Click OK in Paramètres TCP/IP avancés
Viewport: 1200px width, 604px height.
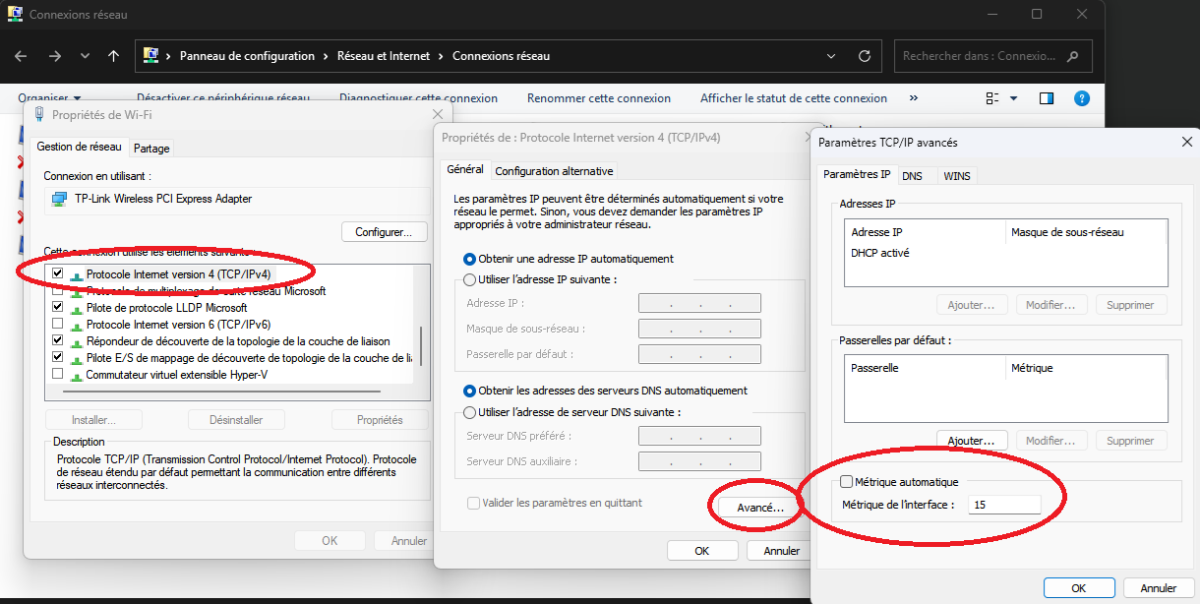click(x=1079, y=588)
